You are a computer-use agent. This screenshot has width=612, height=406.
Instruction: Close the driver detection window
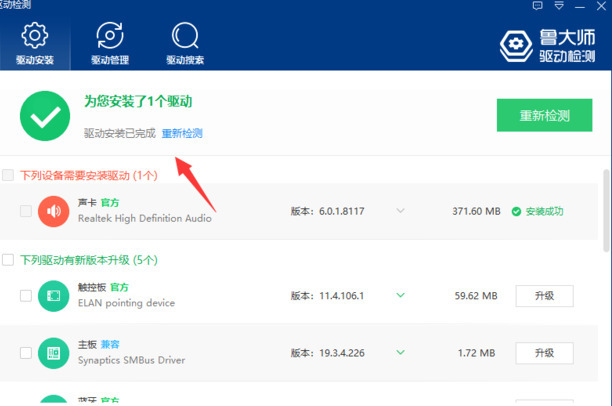click(x=601, y=6)
